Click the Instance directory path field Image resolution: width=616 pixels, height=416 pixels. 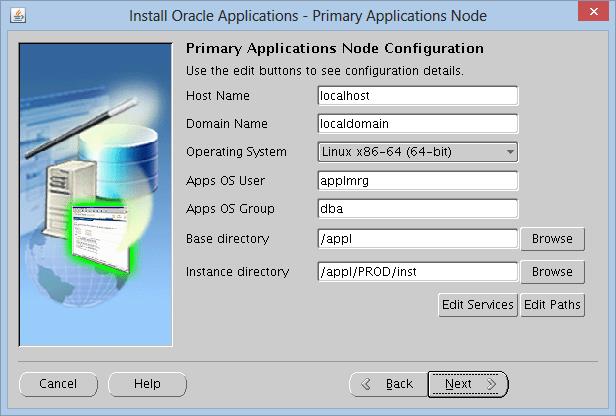[x=416, y=272]
